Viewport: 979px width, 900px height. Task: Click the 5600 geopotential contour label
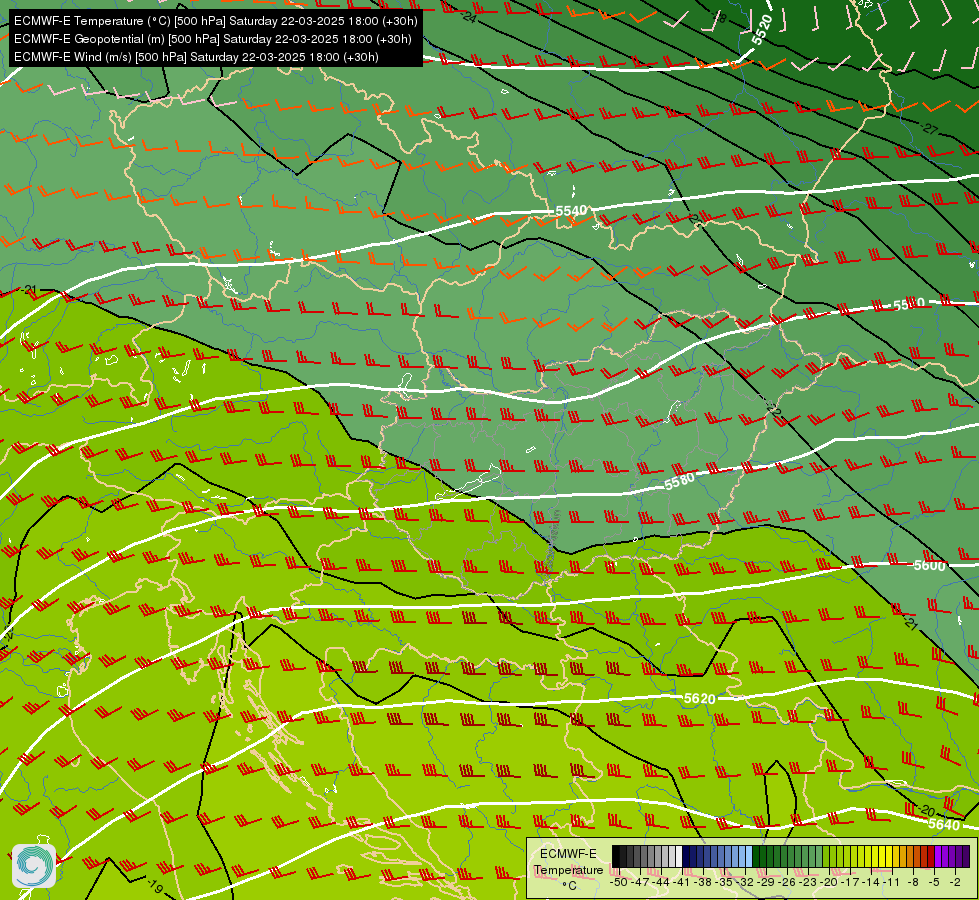pyautogui.click(x=929, y=565)
